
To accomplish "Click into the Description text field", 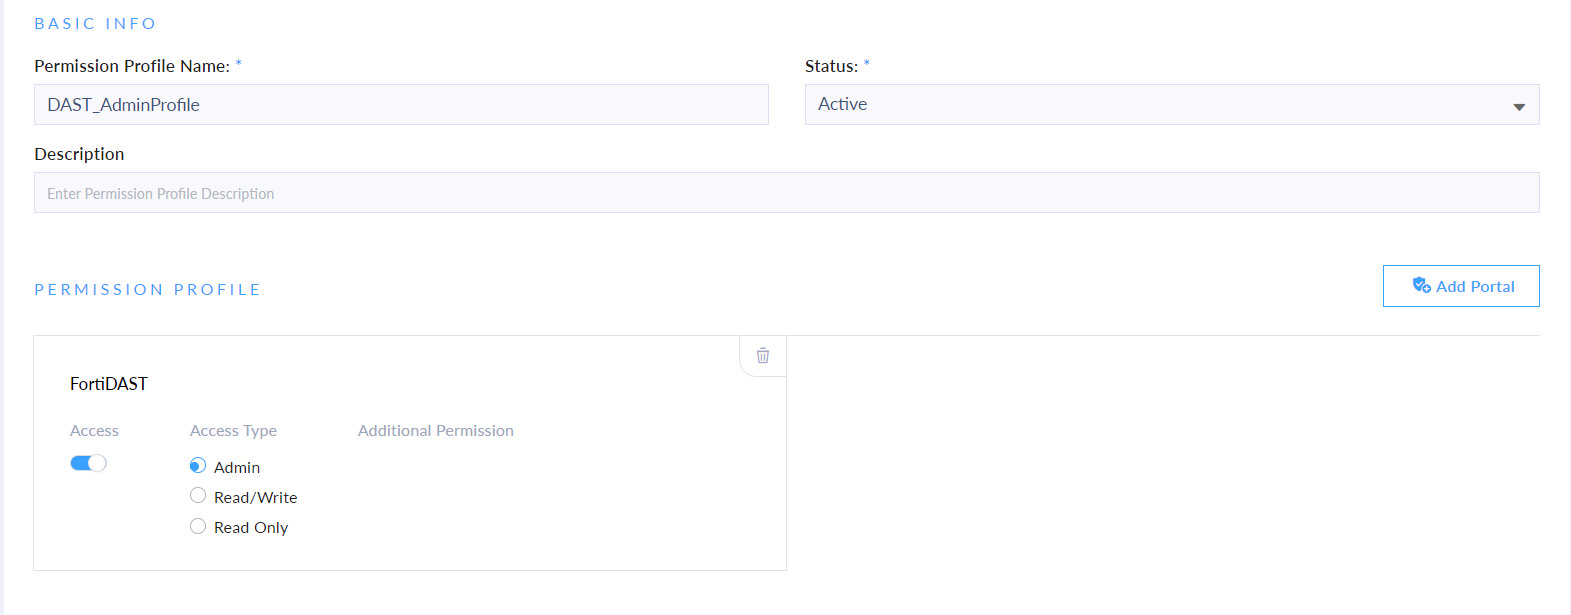I will 786,193.
